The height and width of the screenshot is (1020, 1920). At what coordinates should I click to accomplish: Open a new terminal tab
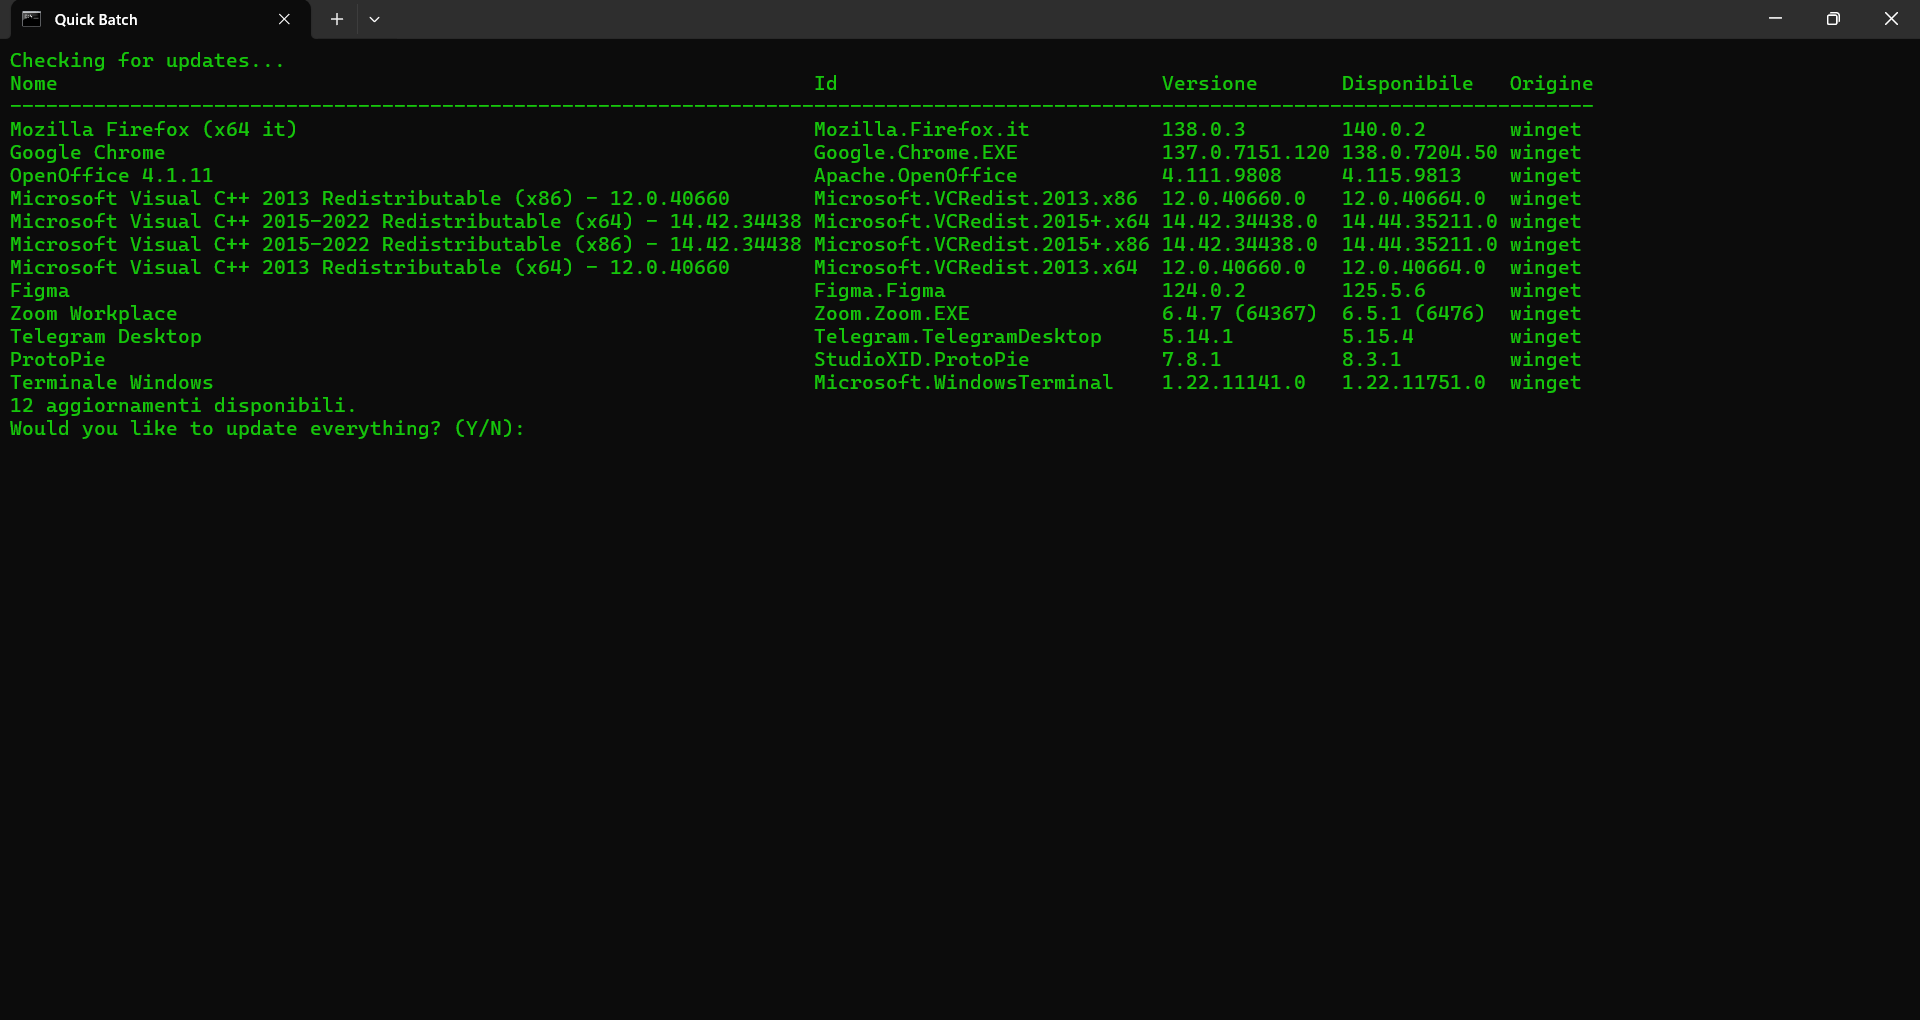pos(337,19)
